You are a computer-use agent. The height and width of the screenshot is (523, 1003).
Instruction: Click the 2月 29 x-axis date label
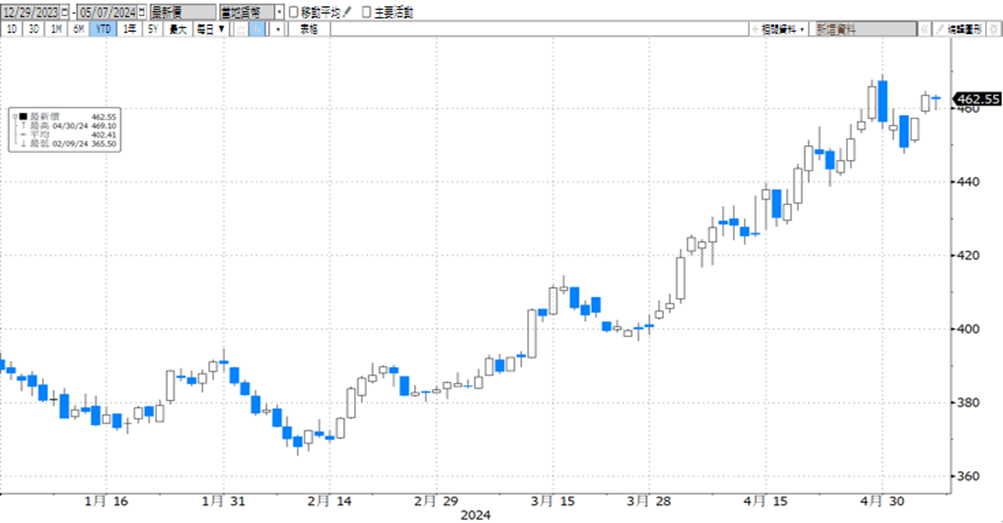click(436, 501)
